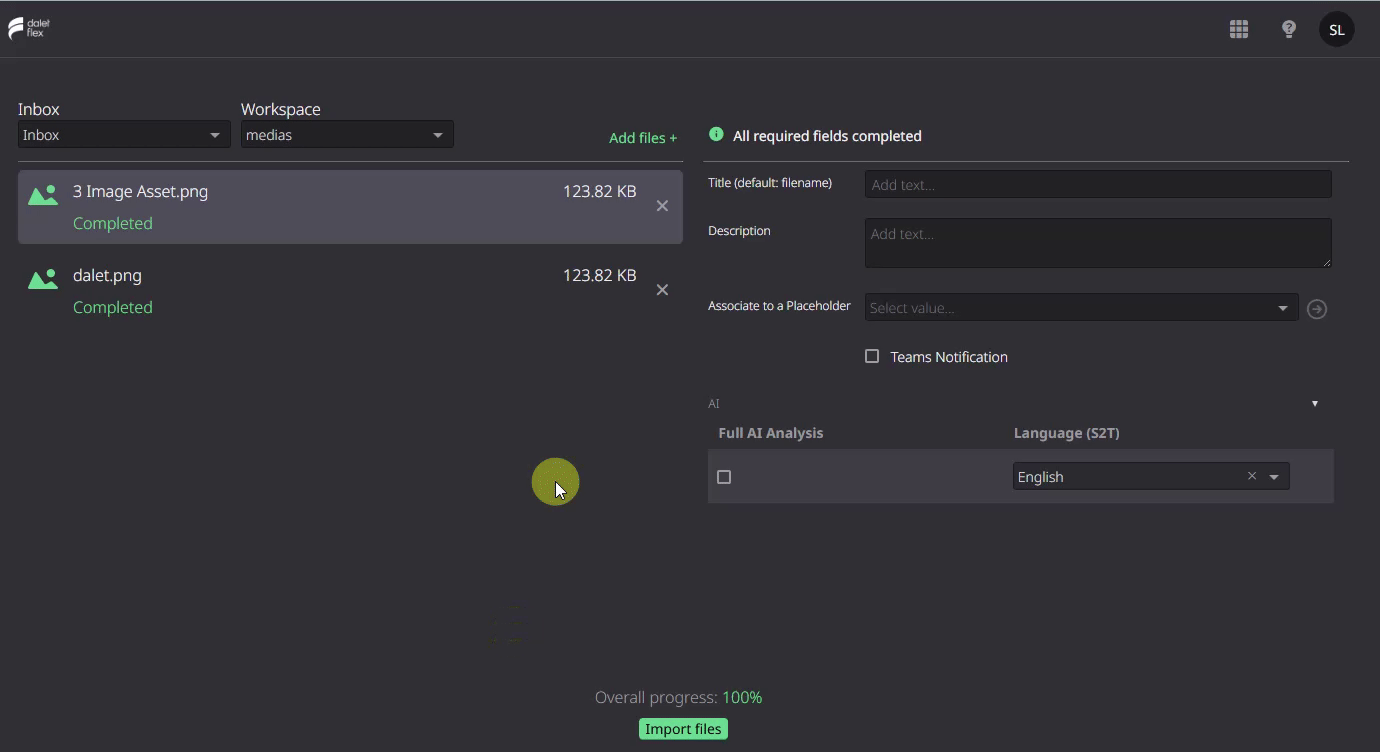Focus the Description text area
The height and width of the screenshot is (752, 1380).
(x=1098, y=243)
